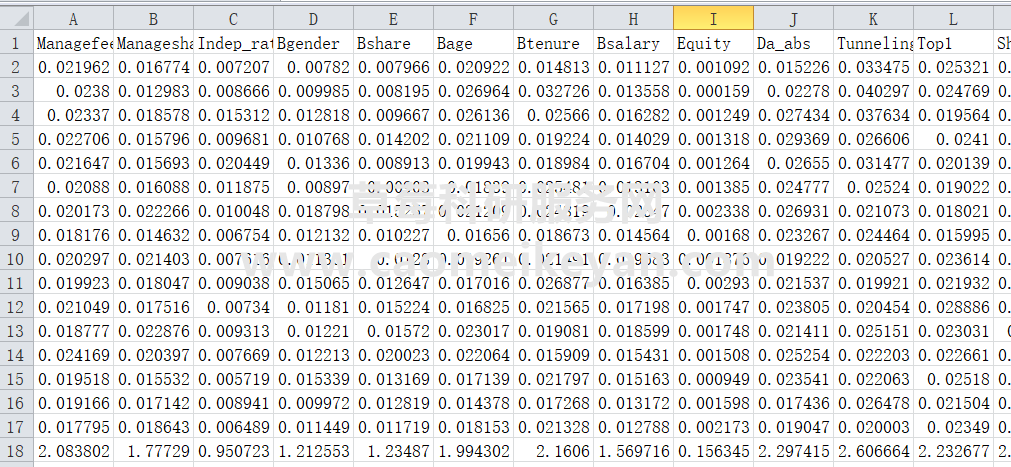Click the Indep_rat header cell
The height and width of the screenshot is (467, 1011).
coord(233,43)
